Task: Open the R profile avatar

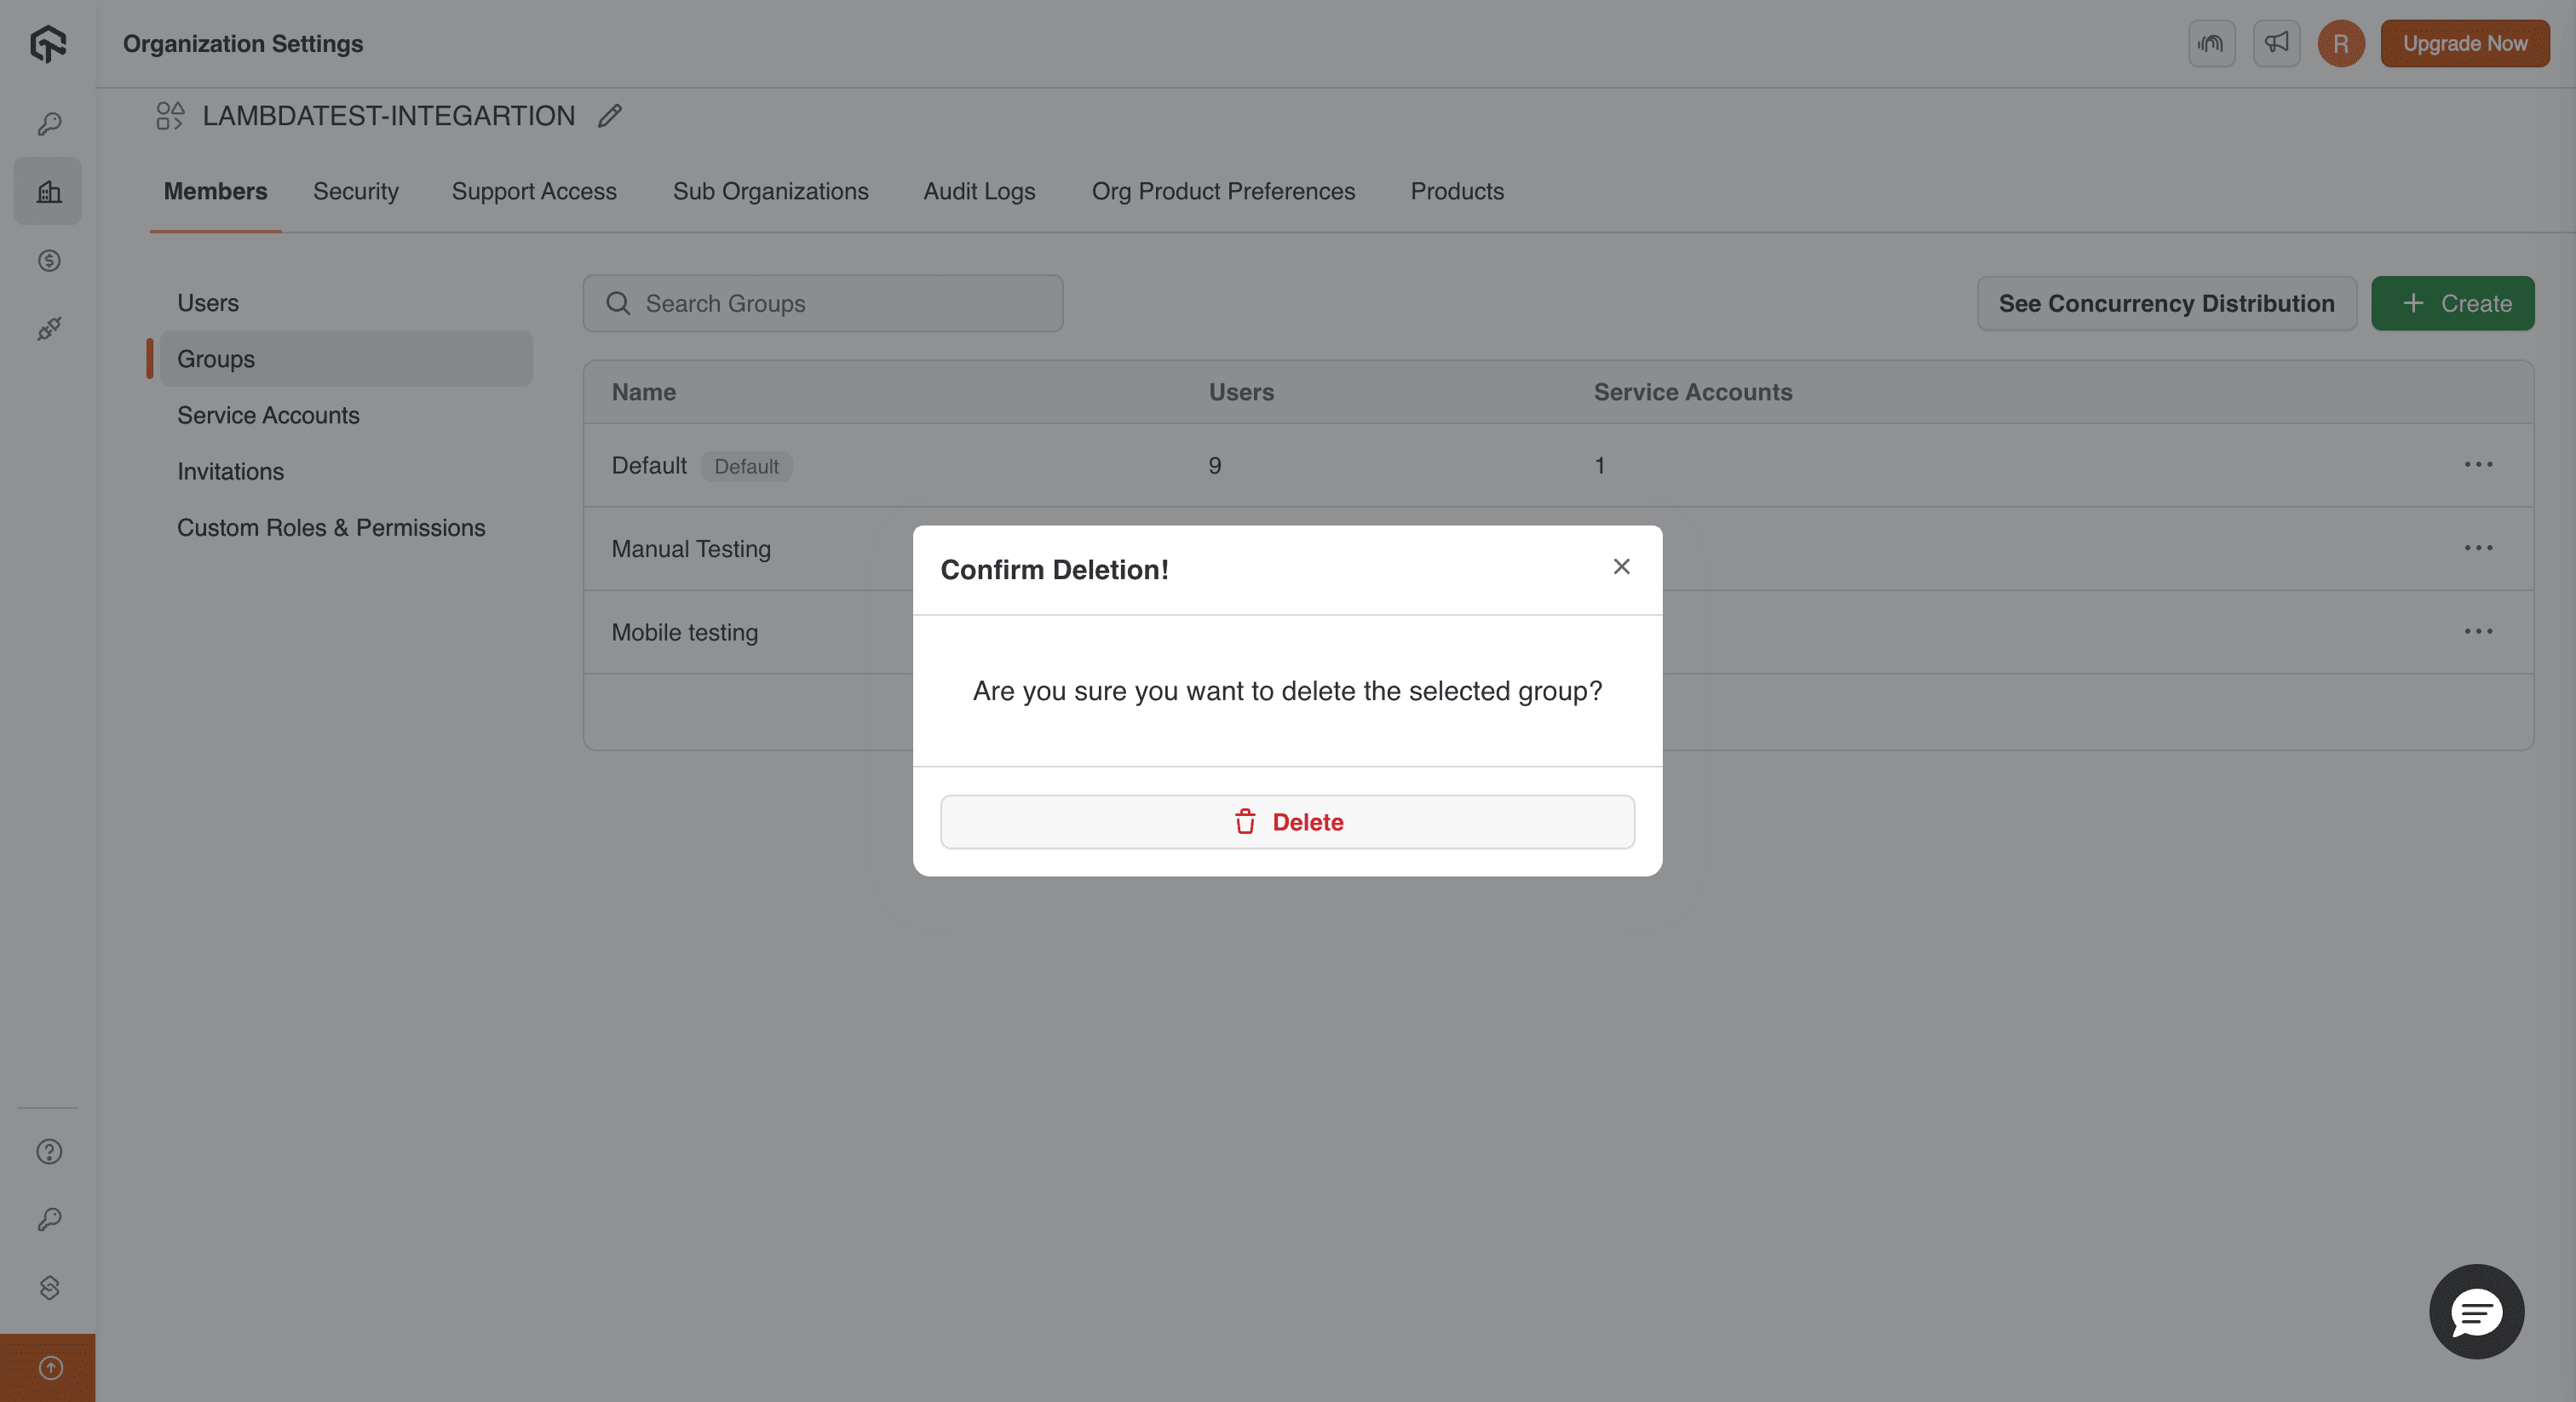Action: pyautogui.click(x=2340, y=43)
